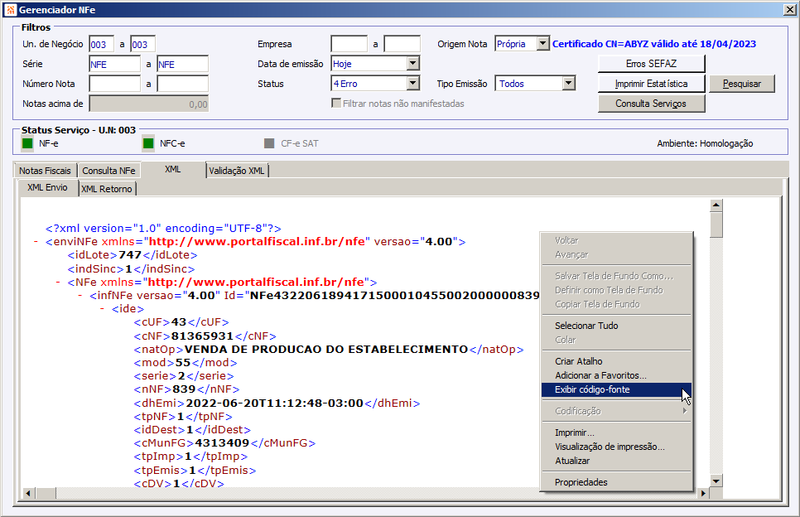
Task: Click the Pesquisar button
Action: coord(741,84)
